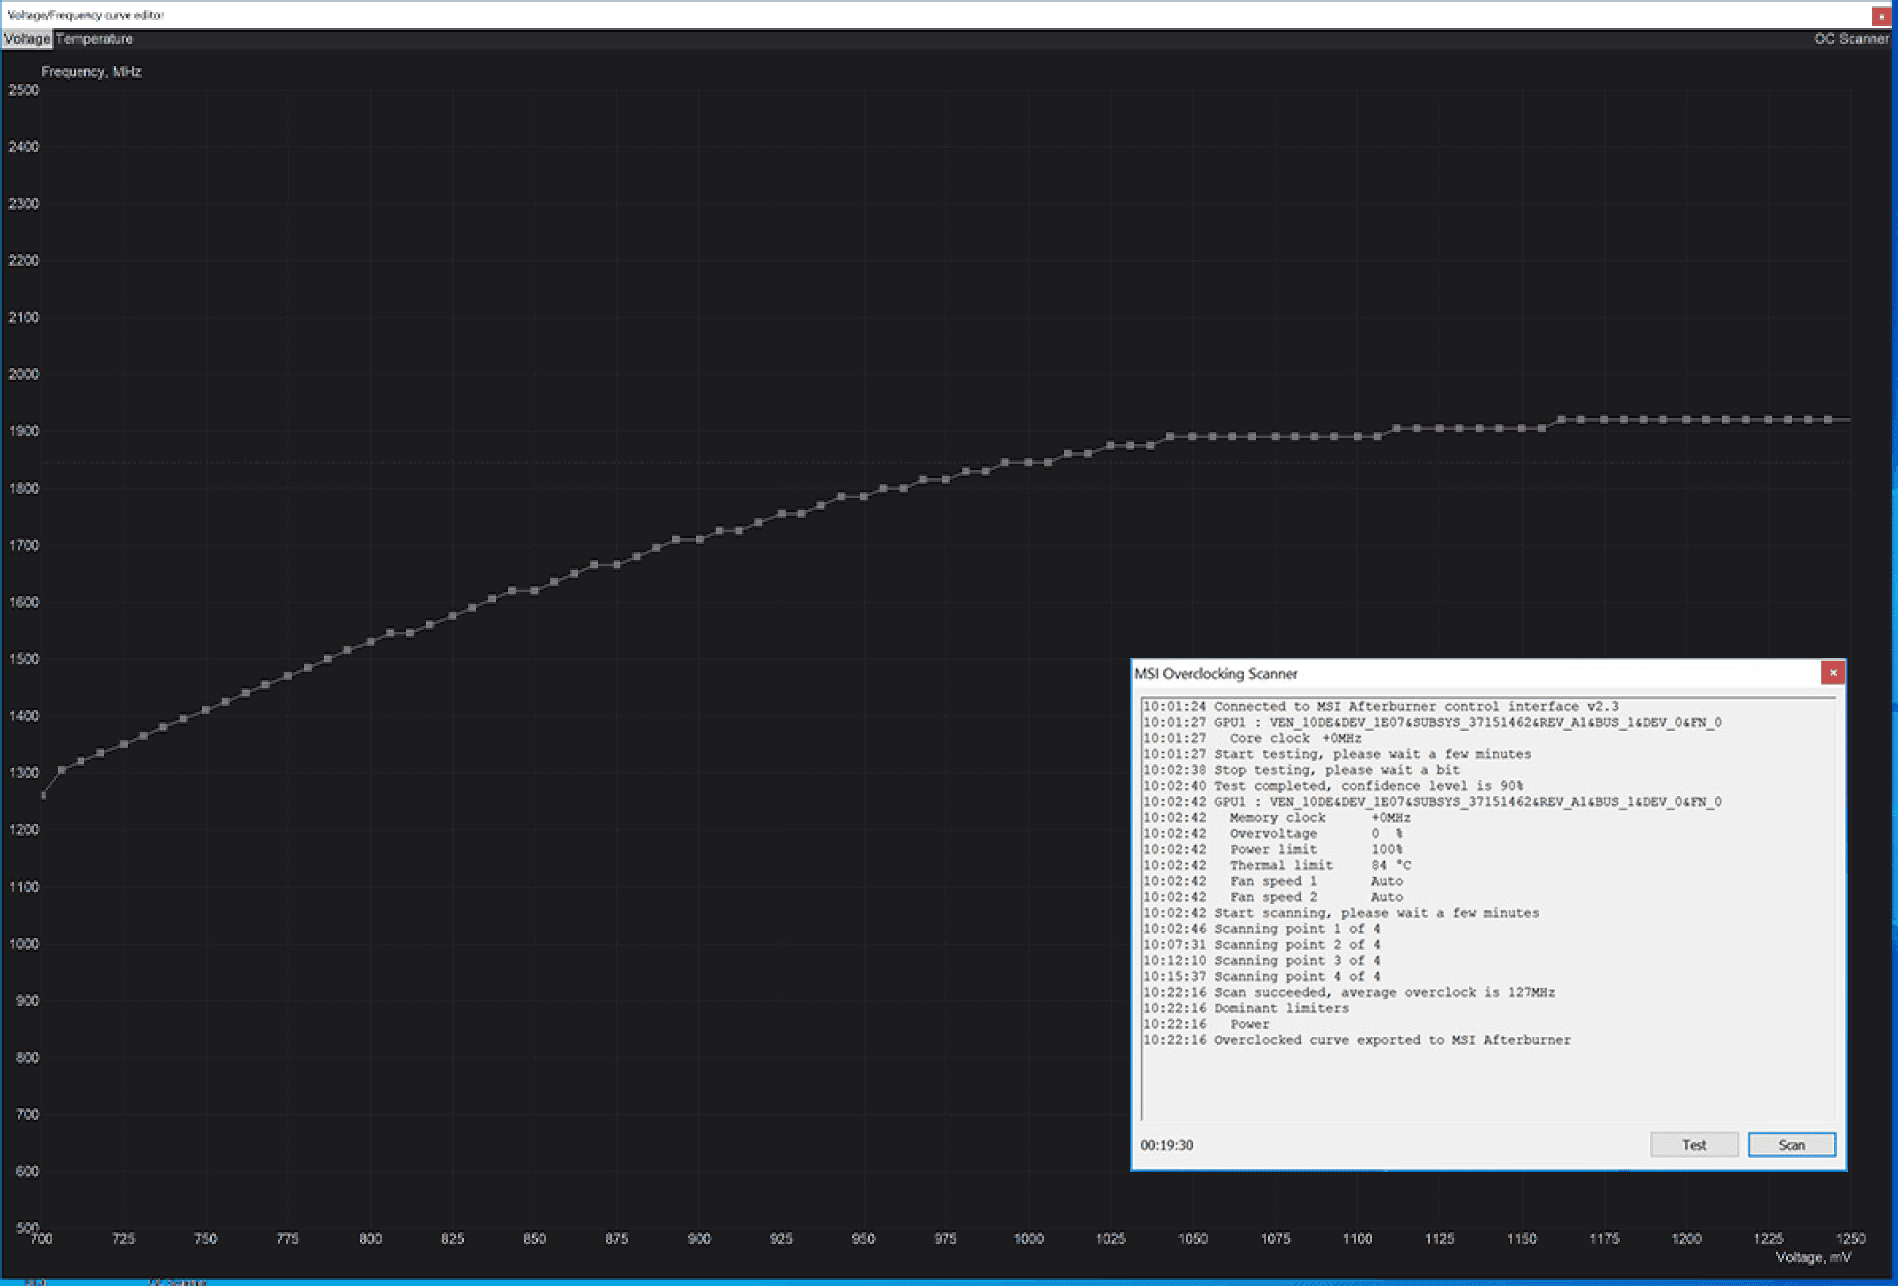Click the MSI Overclocking Scanner title bar
Image resolution: width=1898 pixels, height=1286 pixels.
click(x=1400, y=673)
